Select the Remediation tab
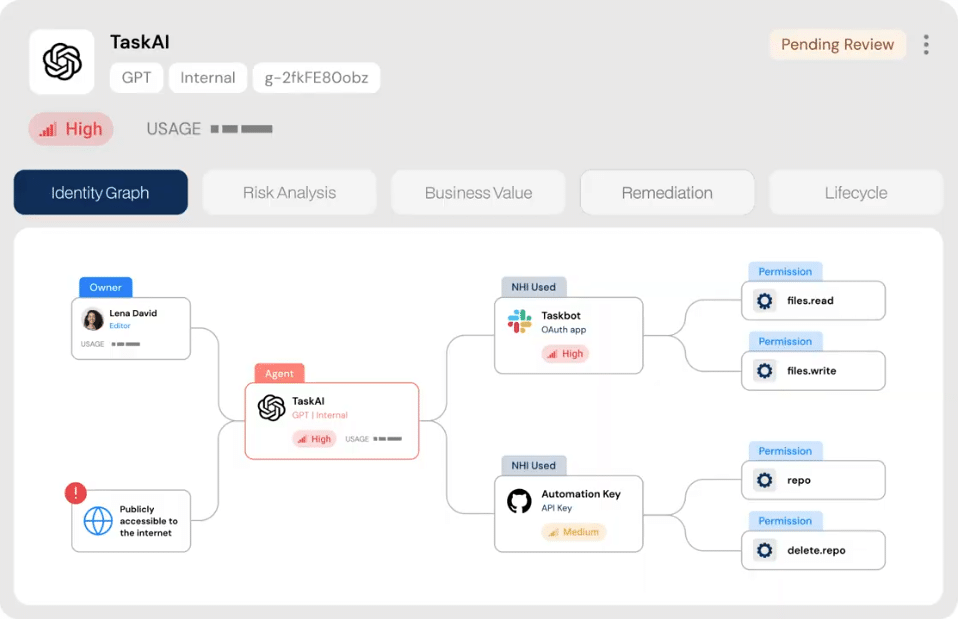Image resolution: width=958 pixels, height=619 pixels. 667,193
